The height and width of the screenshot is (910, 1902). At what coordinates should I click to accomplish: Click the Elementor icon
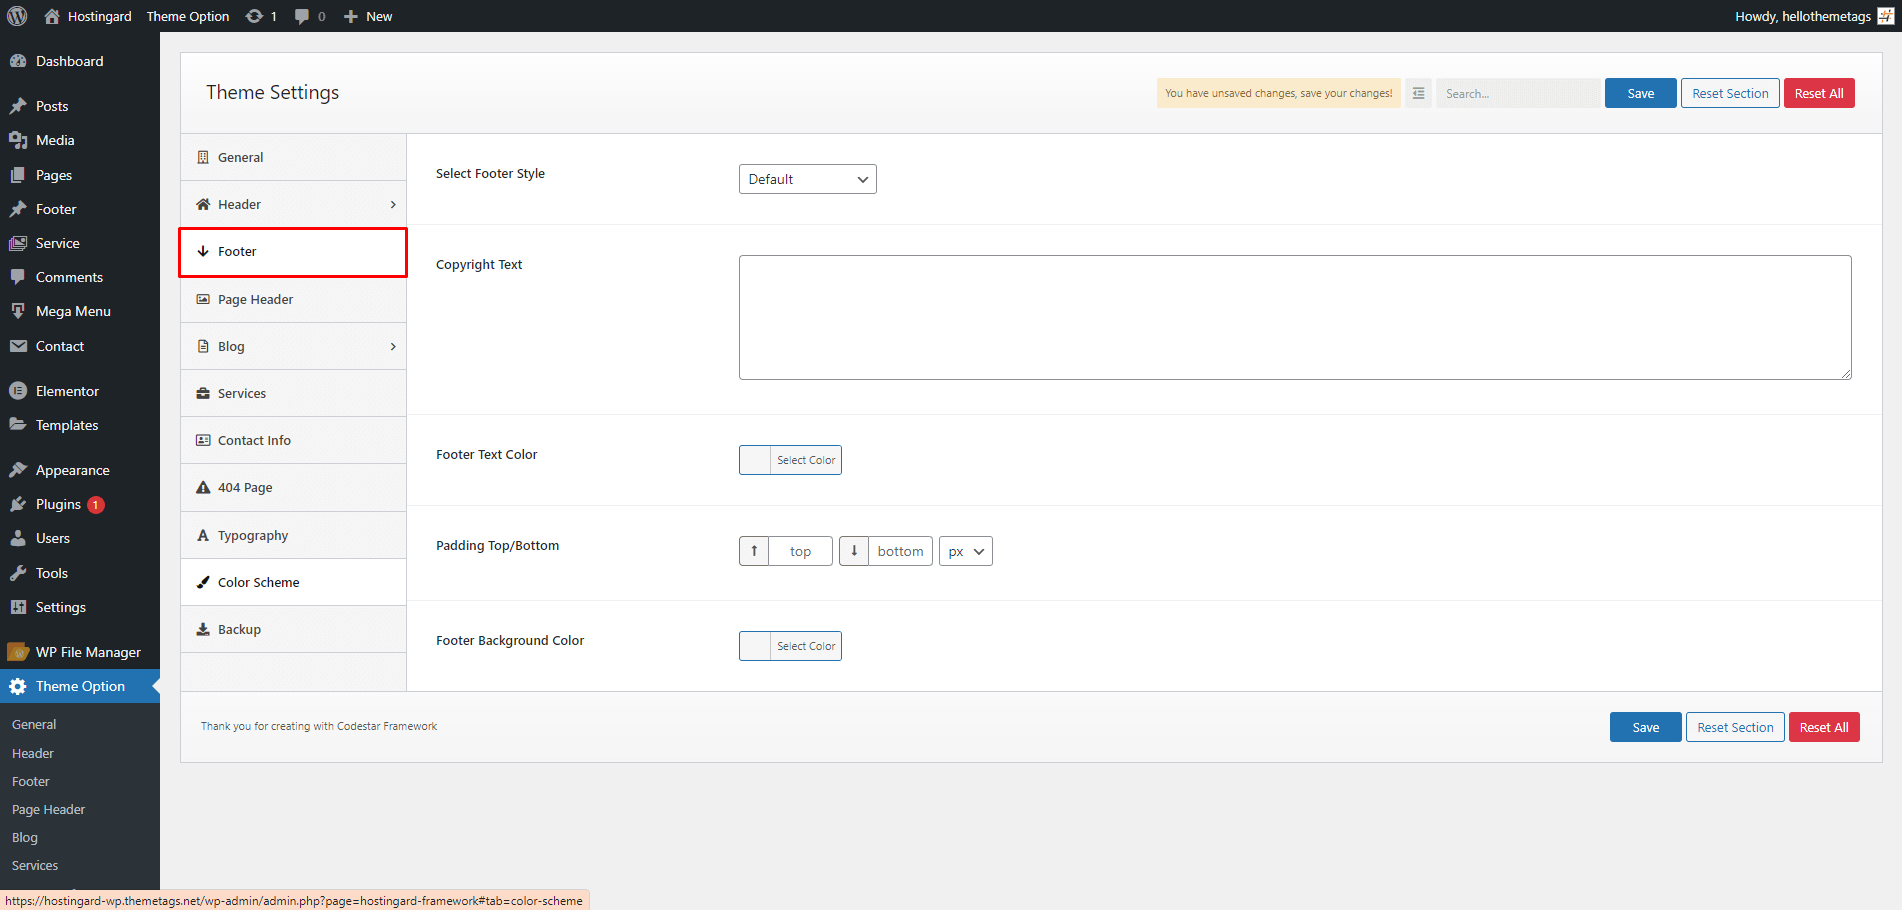pyautogui.click(x=18, y=391)
